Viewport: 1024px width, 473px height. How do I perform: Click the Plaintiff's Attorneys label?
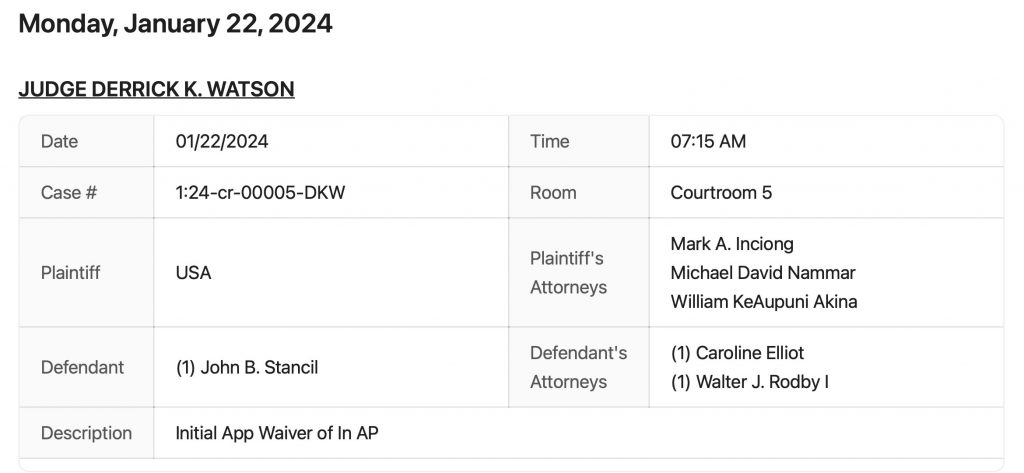(568, 273)
